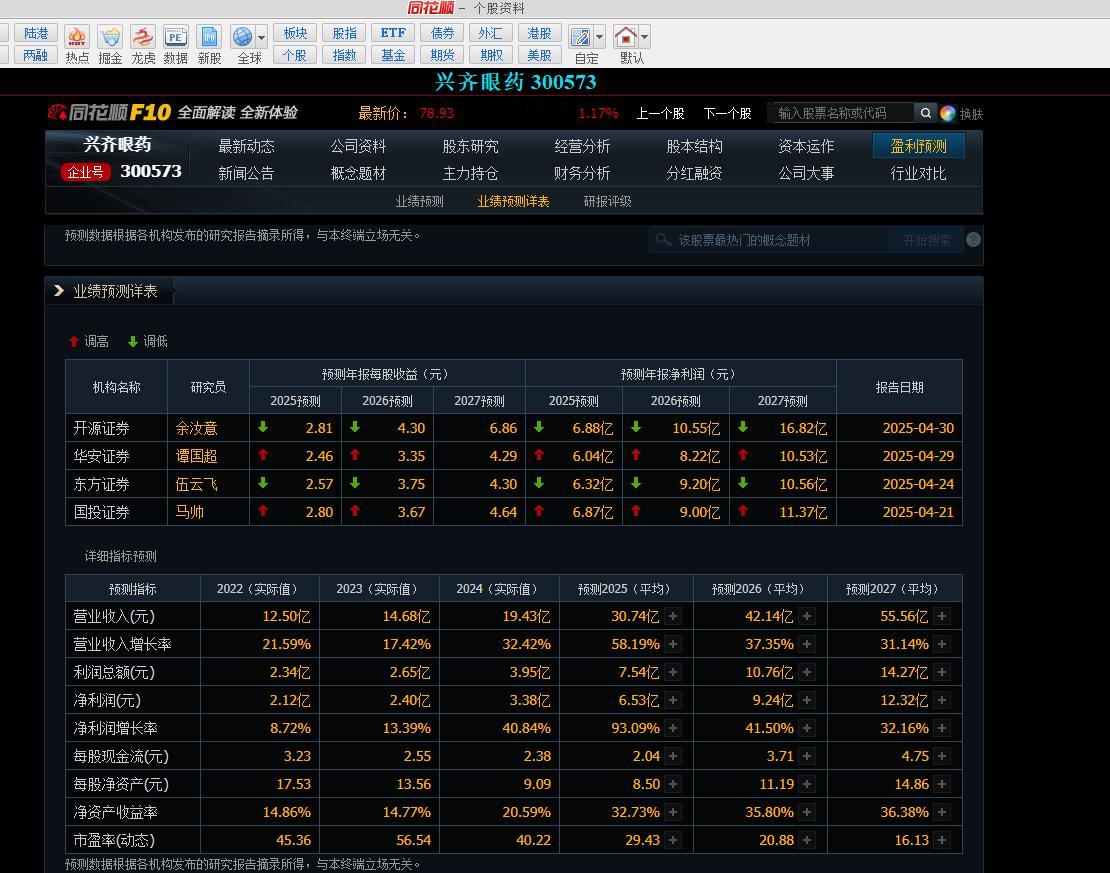Switch to 研报评级 sub-tab
The image size is (1110, 873).
pyautogui.click(x=607, y=201)
